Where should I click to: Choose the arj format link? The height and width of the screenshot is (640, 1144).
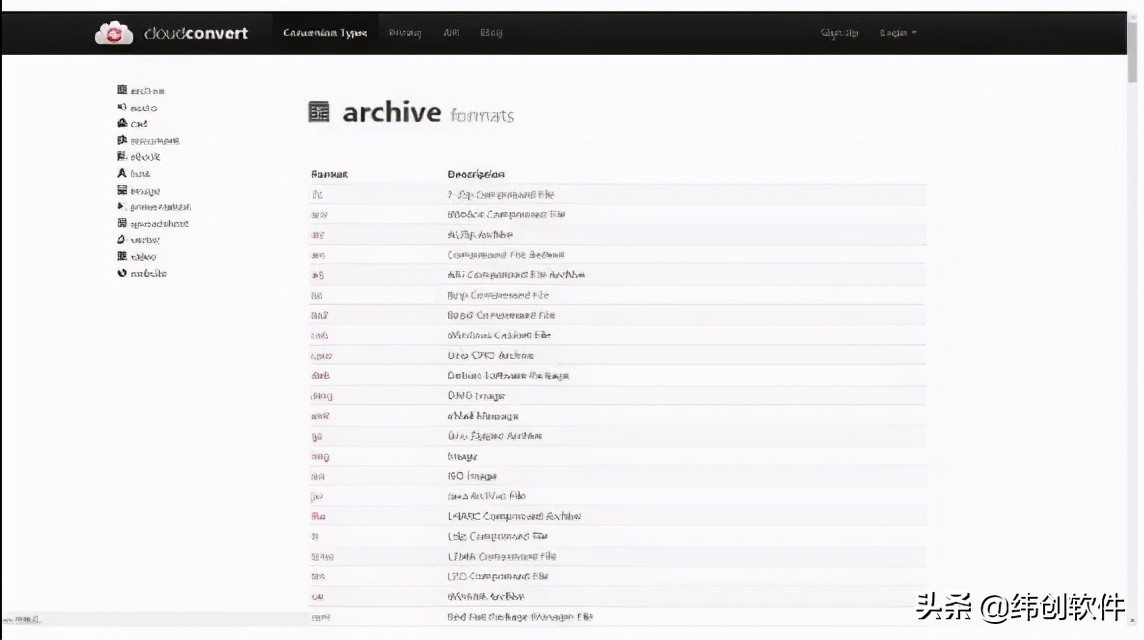pos(317,275)
